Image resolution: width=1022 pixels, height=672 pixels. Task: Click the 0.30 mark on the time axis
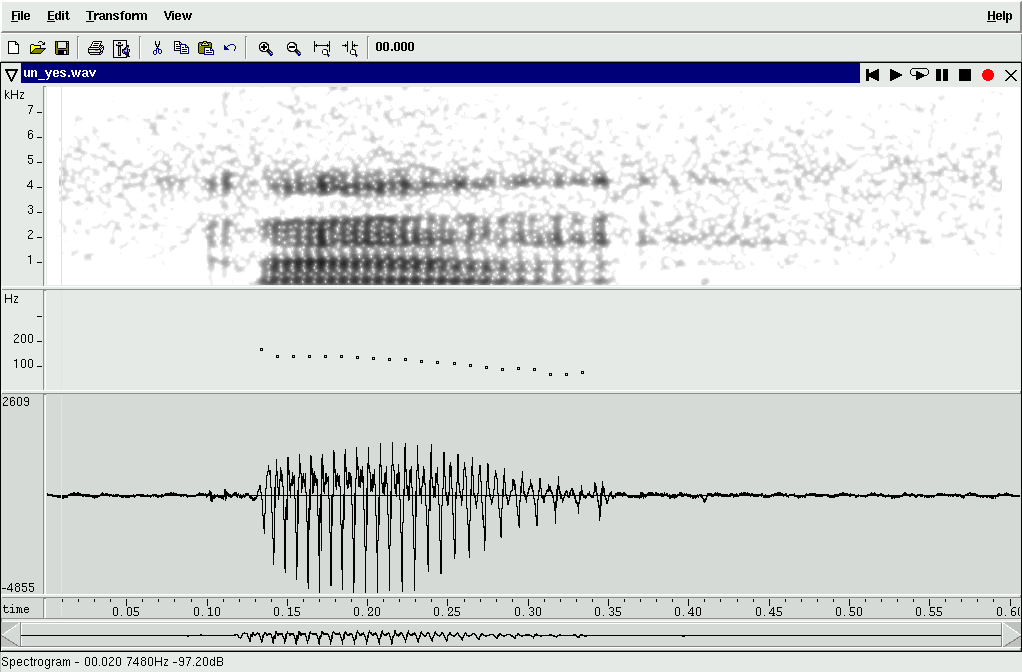click(528, 610)
